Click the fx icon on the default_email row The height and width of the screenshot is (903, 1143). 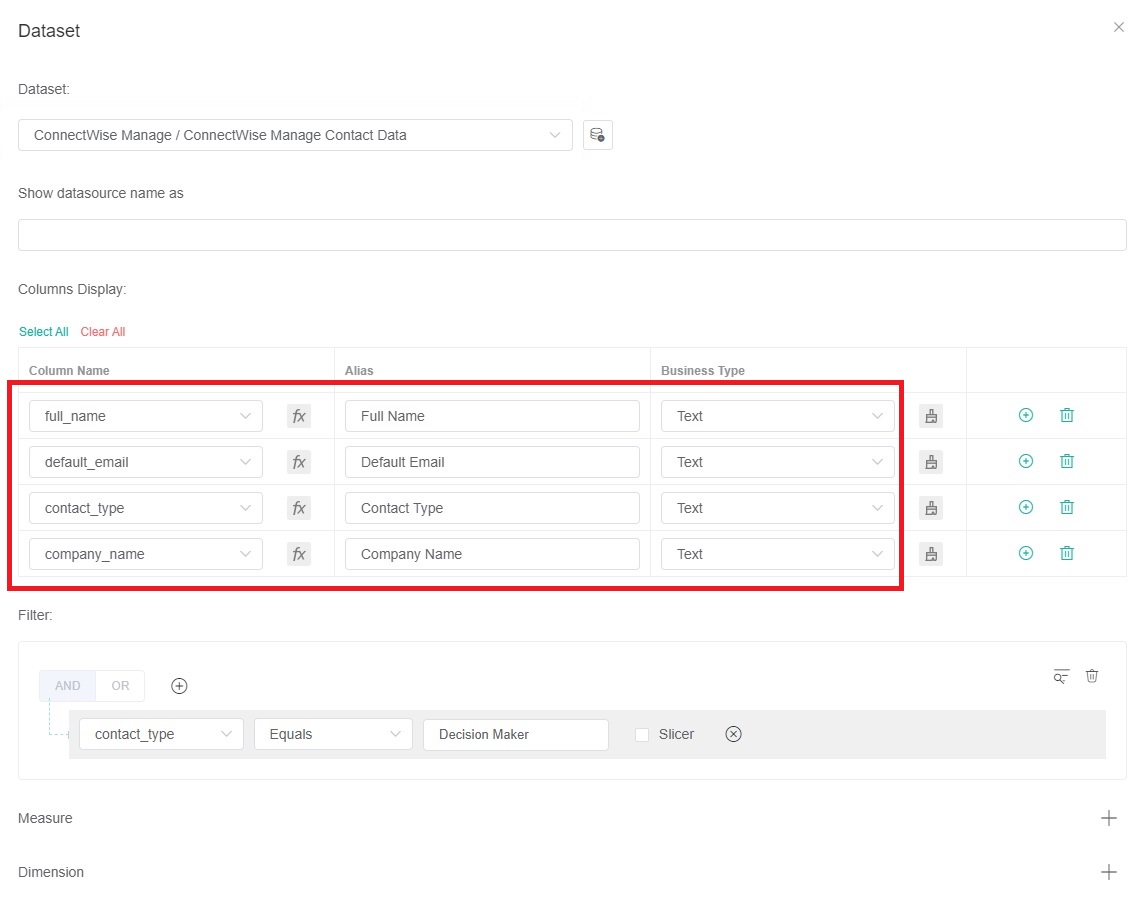(x=298, y=462)
